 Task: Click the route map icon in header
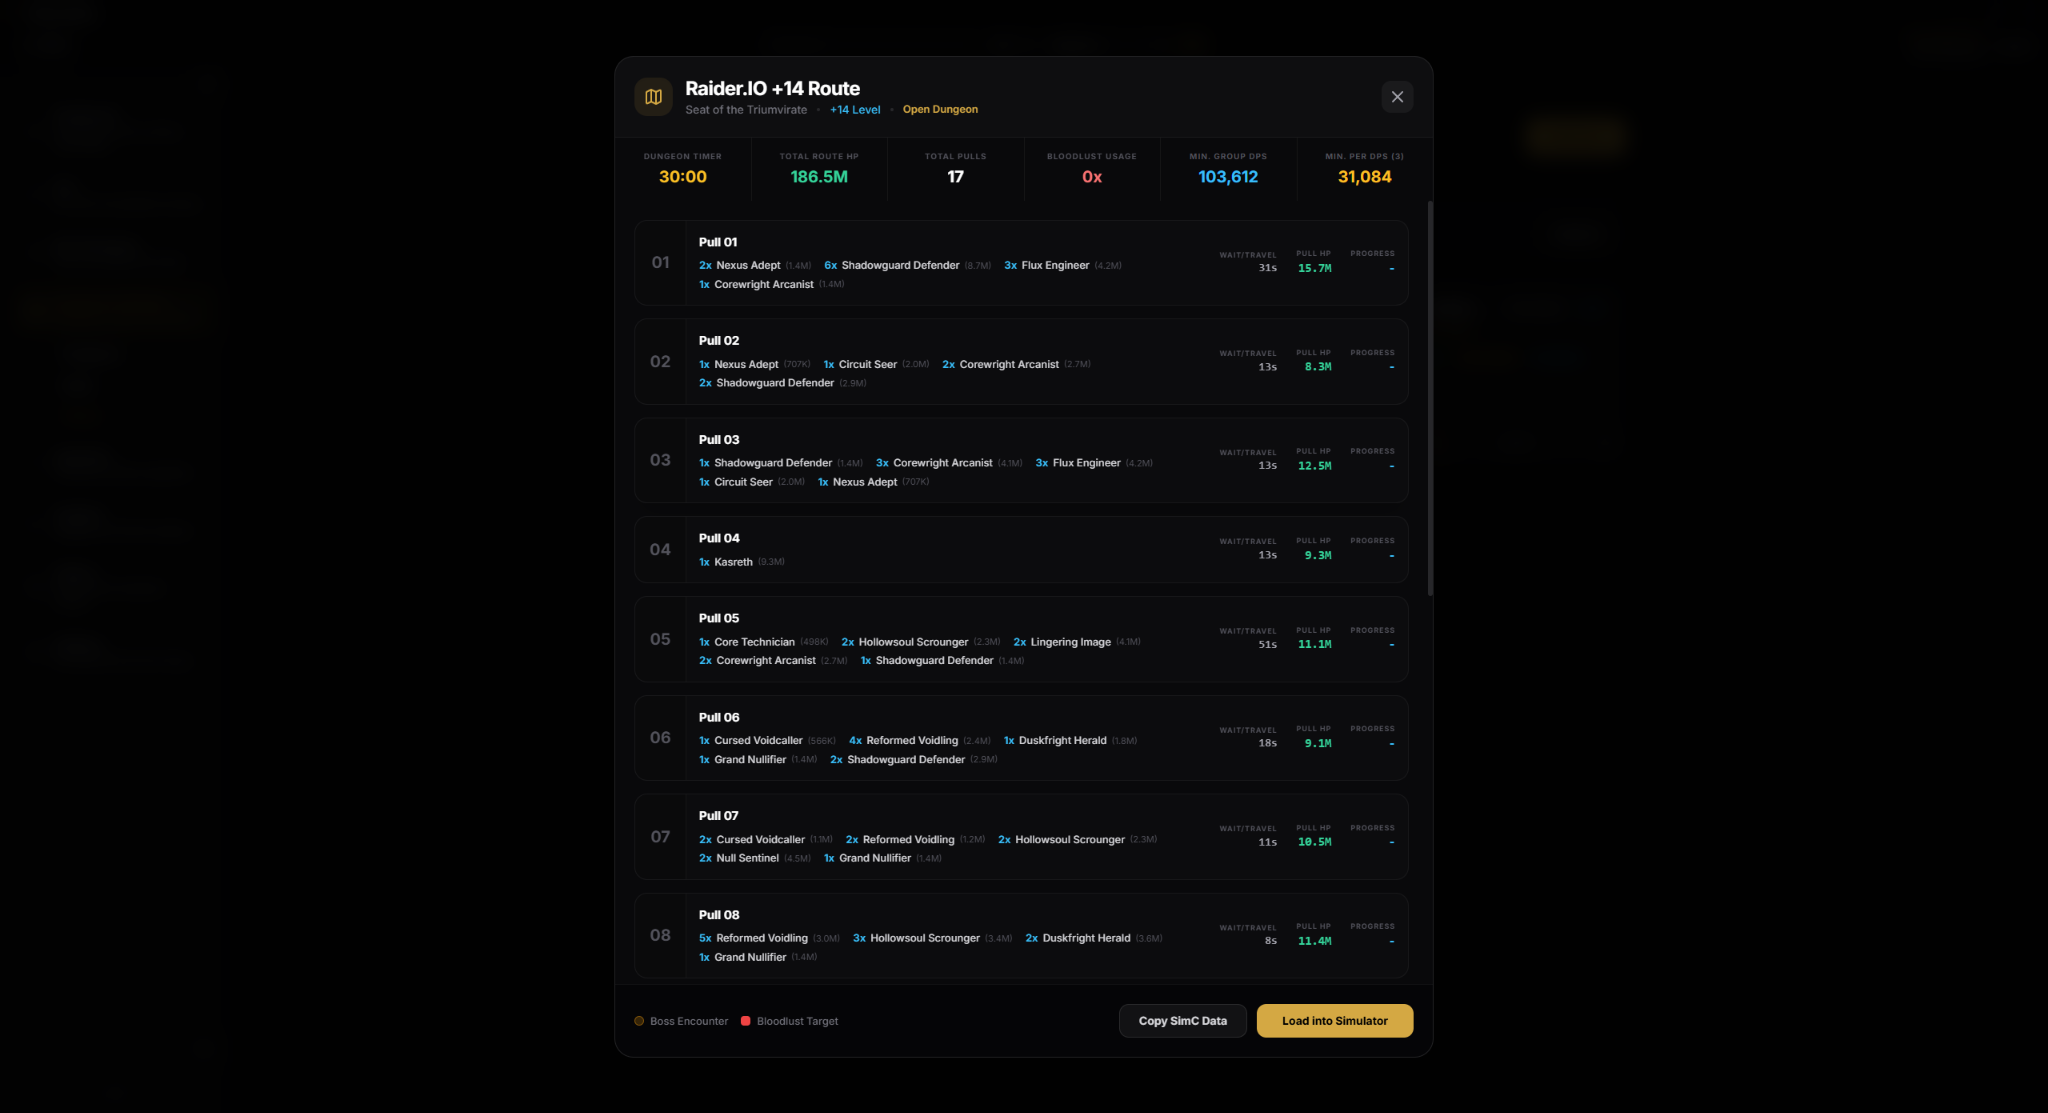coord(653,97)
